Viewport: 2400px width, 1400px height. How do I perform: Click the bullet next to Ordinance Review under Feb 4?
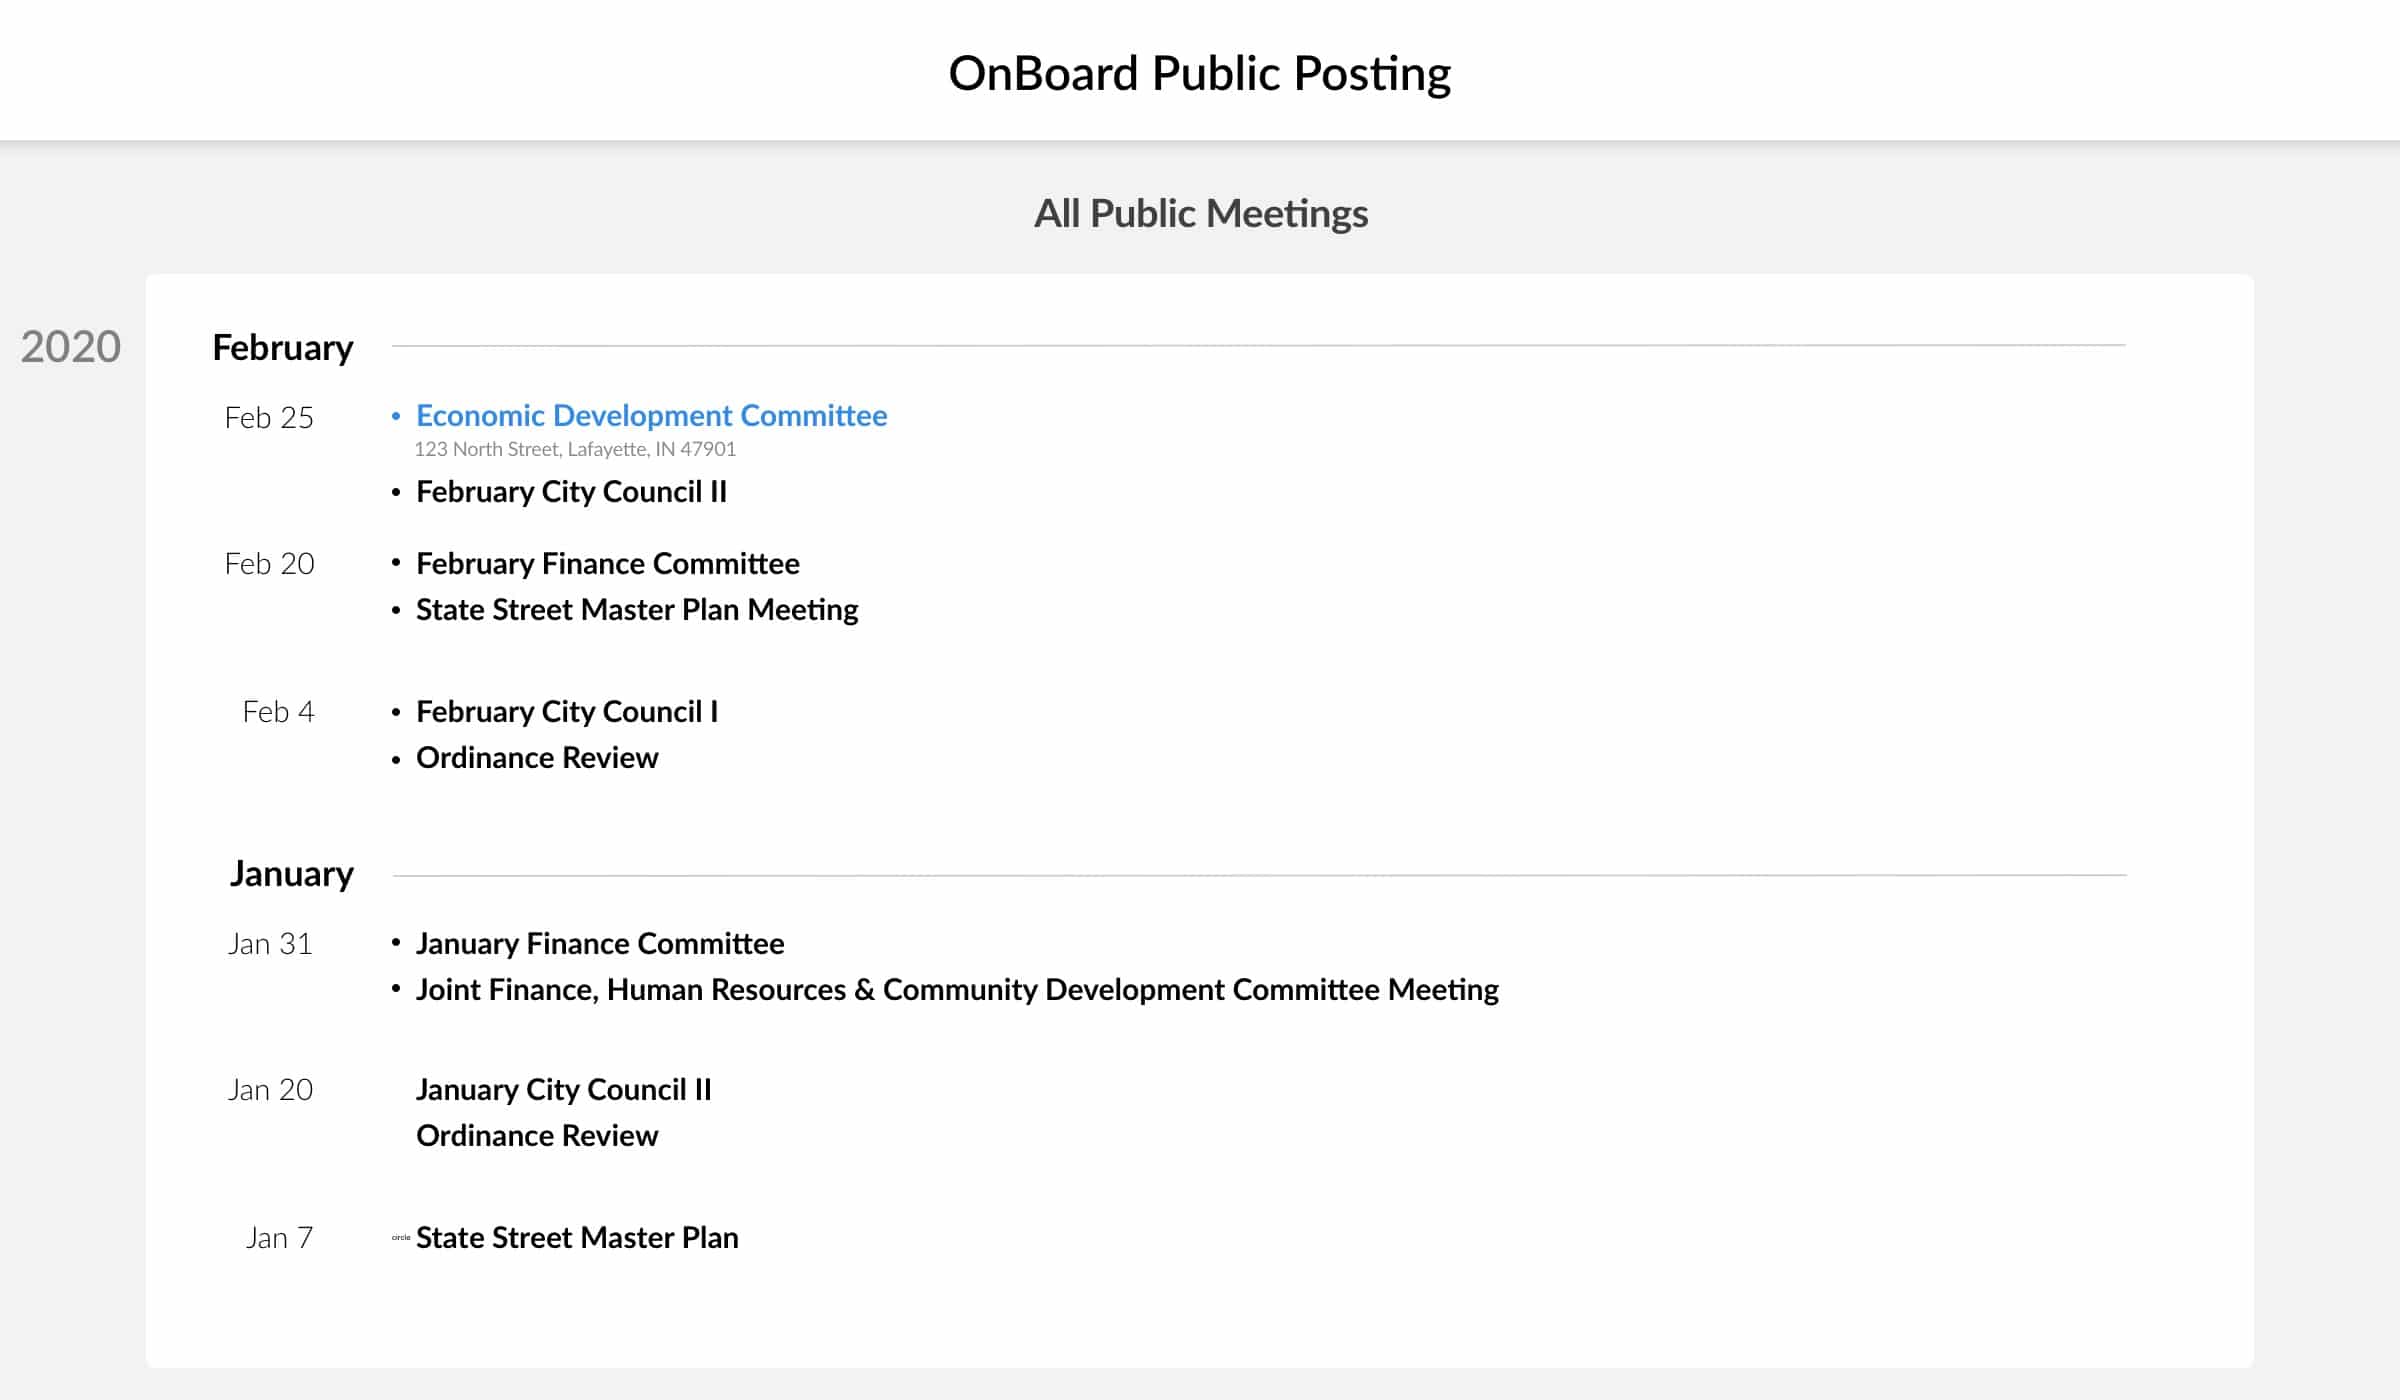(x=397, y=759)
